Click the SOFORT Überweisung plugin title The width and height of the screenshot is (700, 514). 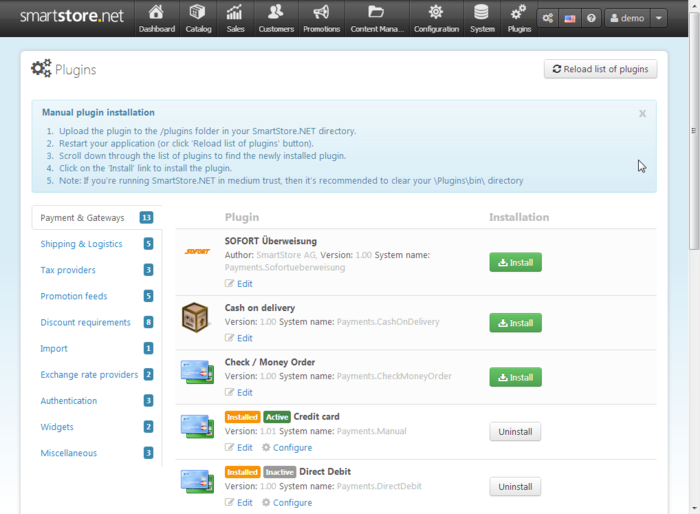click(x=271, y=241)
